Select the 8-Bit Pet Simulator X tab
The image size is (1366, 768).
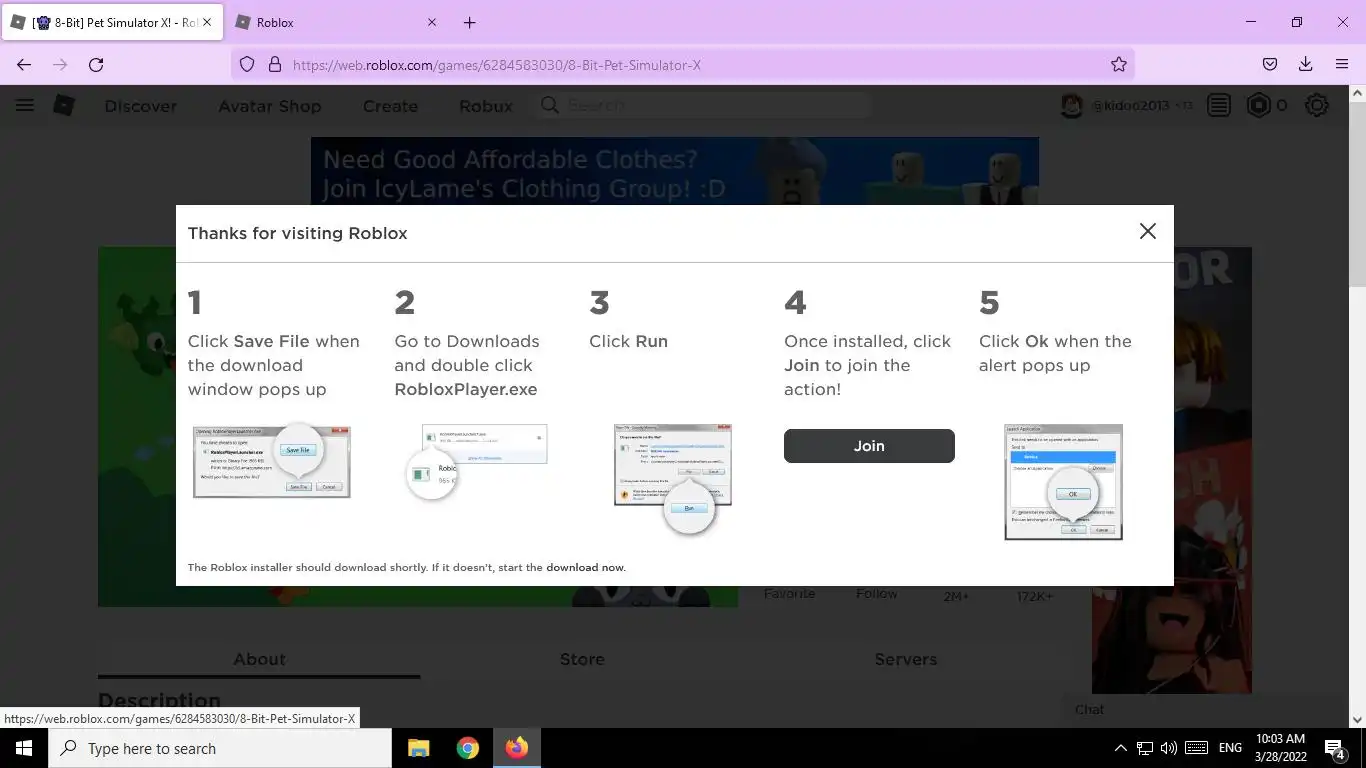(112, 22)
